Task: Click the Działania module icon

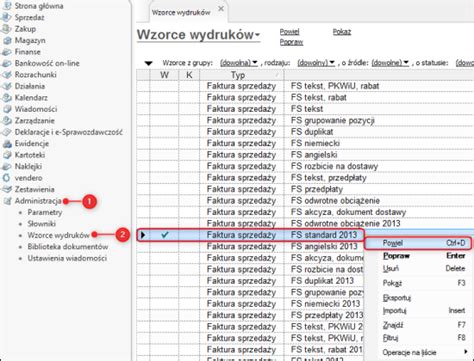Action: (7, 86)
